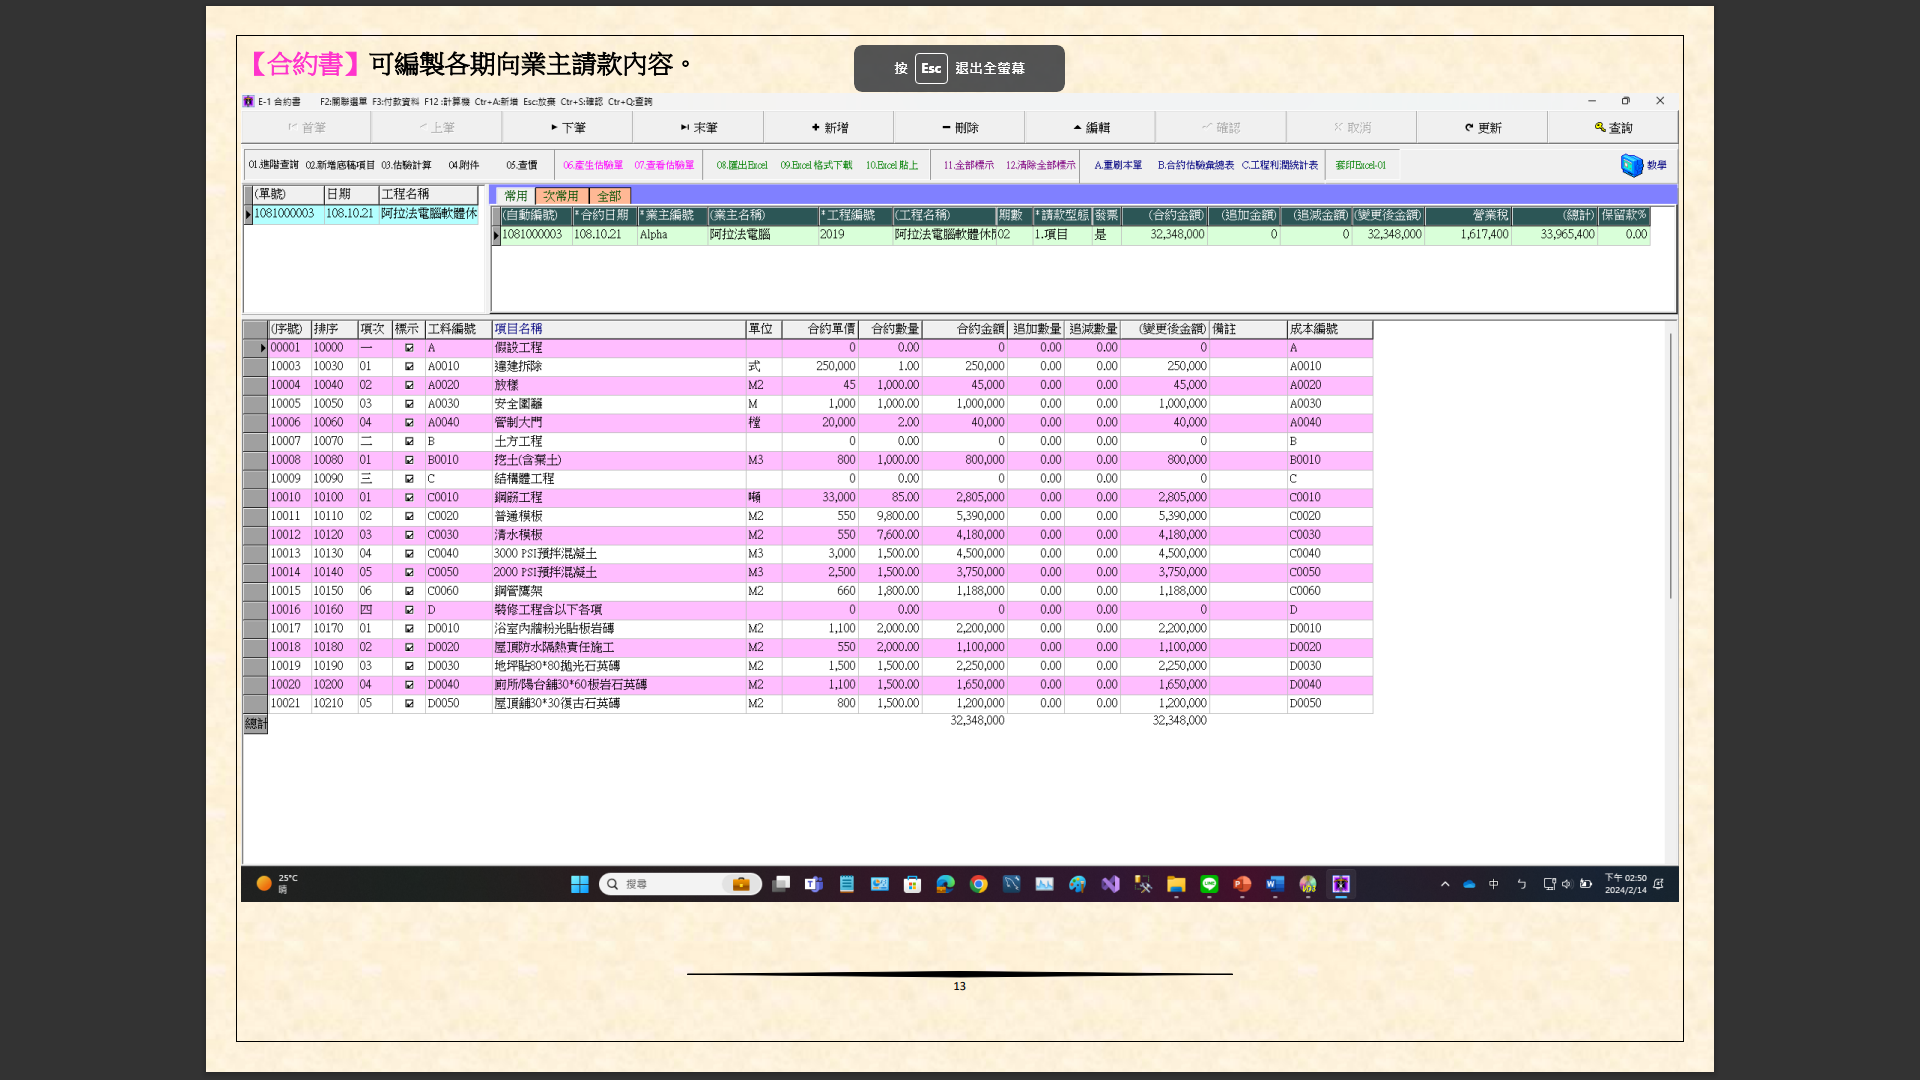Switch to the 全部 tab
The image size is (1920, 1080).
609,196
